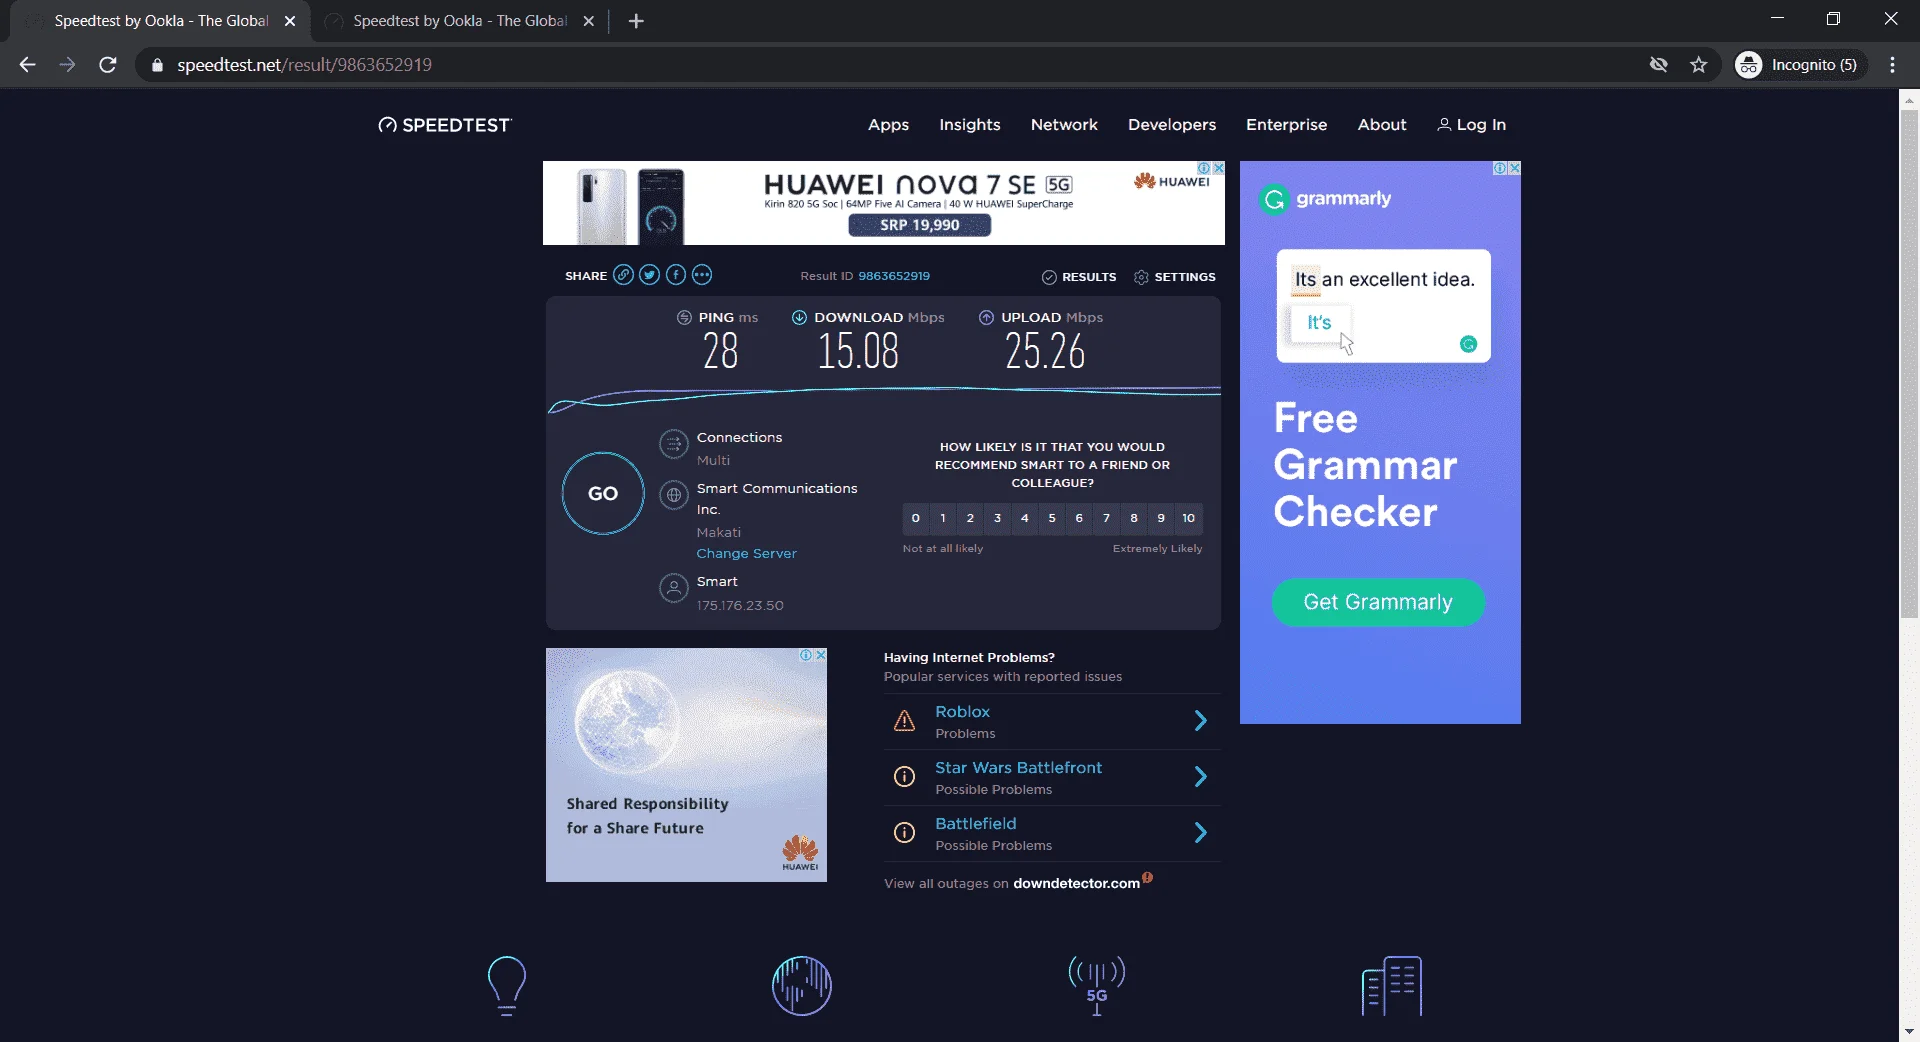The height and width of the screenshot is (1042, 1920).
Task: Open Result ID 9863652919 link
Action: click(x=894, y=277)
